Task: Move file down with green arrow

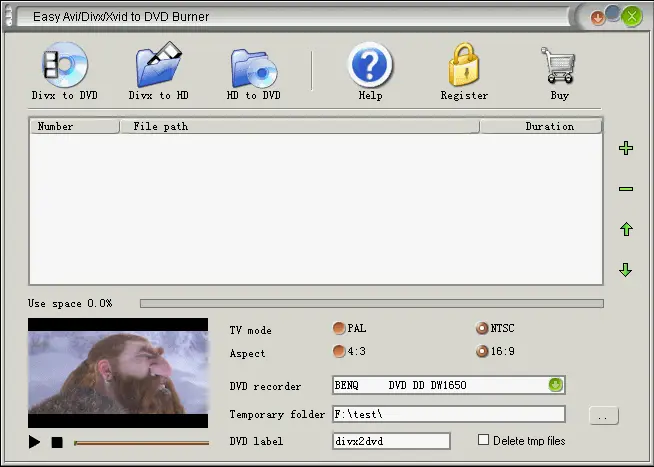Action: click(626, 270)
